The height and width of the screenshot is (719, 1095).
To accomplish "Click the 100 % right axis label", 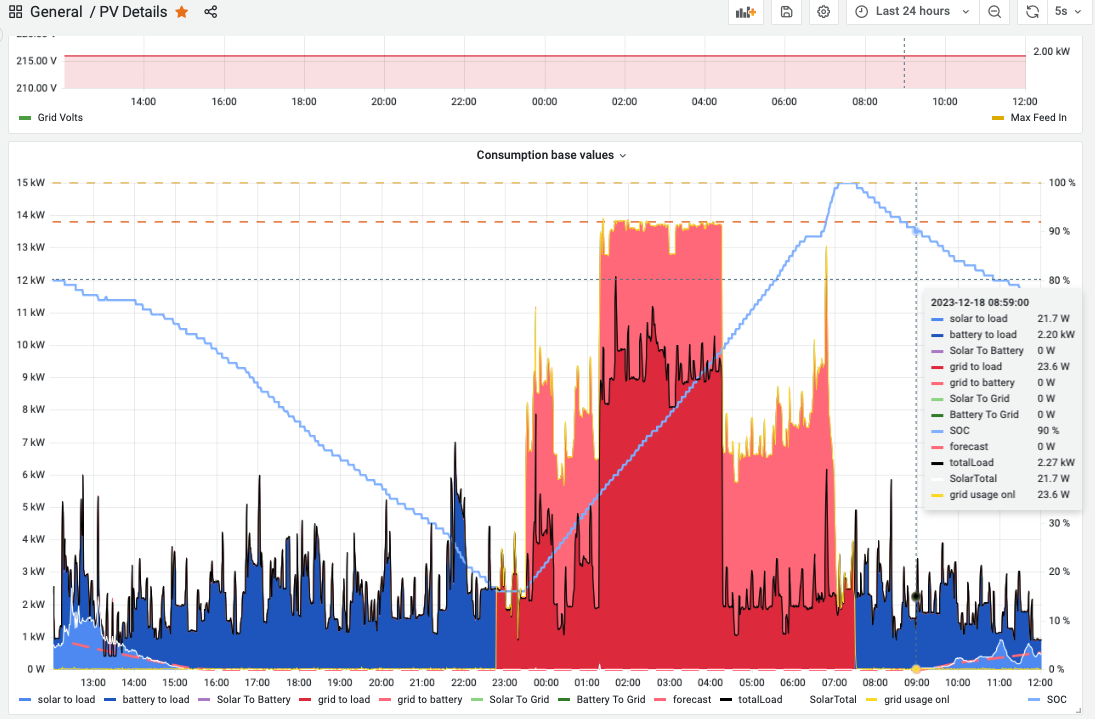I will click(1061, 183).
